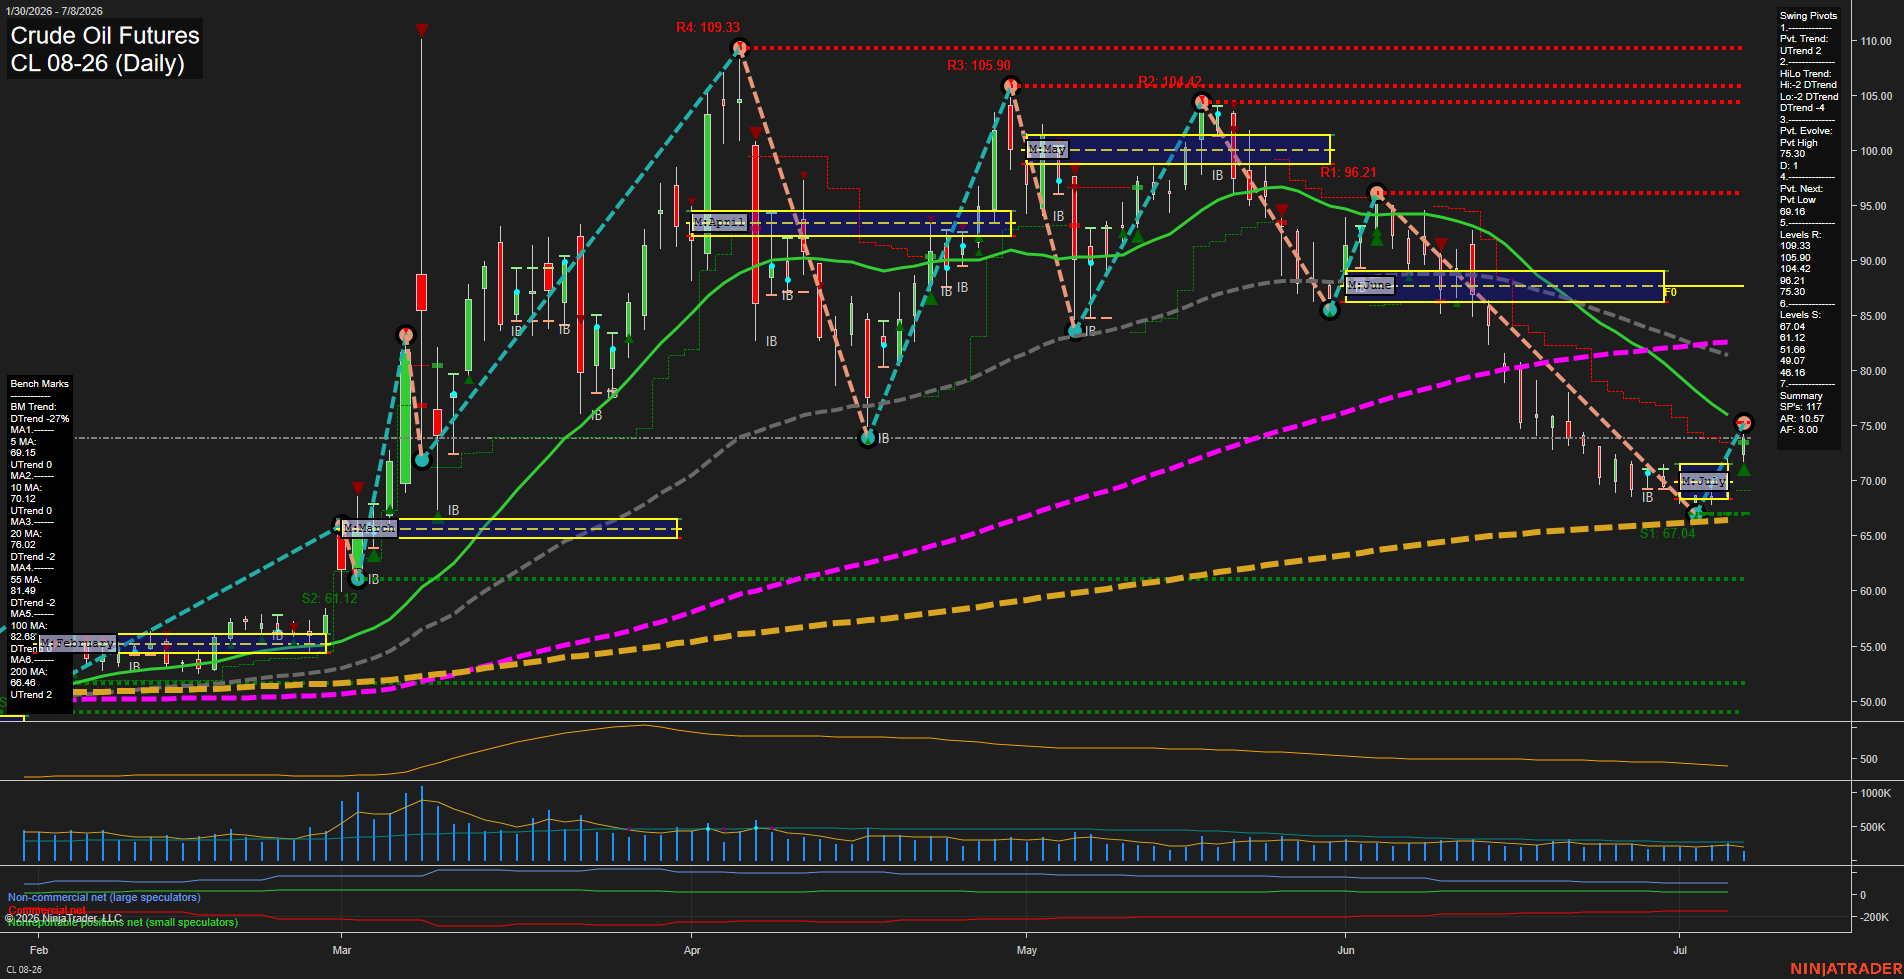Image resolution: width=1904 pixels, height=979 pixels.
Task: Select the M:February monthly range label
Action: coord(78,643)
